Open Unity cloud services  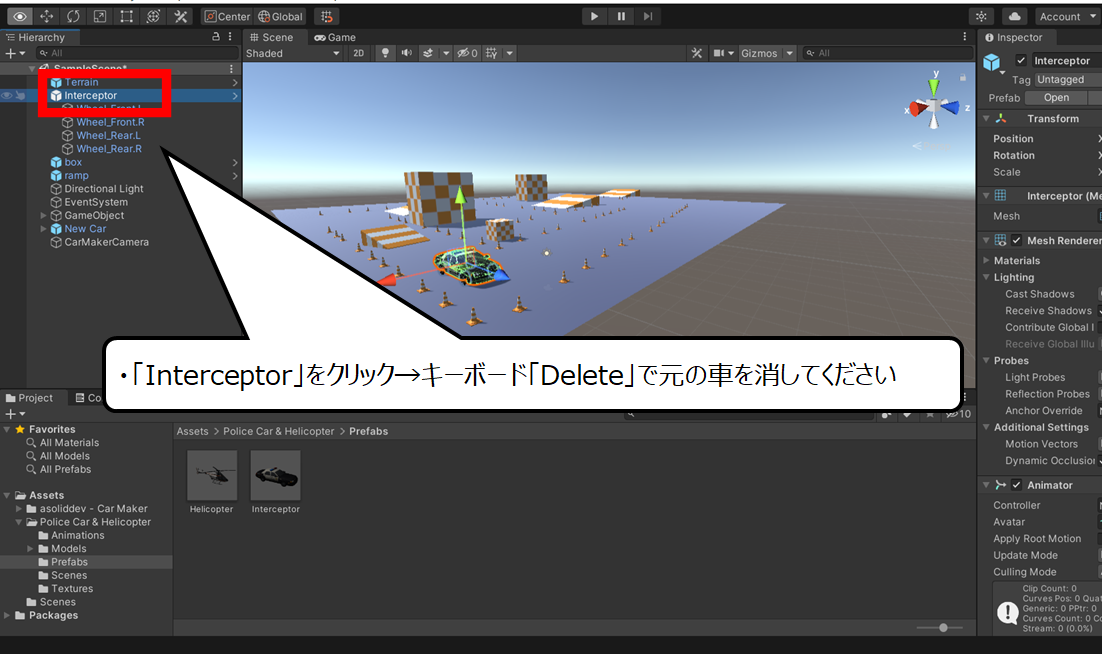pyautogui.click(x=1015, y=16)
